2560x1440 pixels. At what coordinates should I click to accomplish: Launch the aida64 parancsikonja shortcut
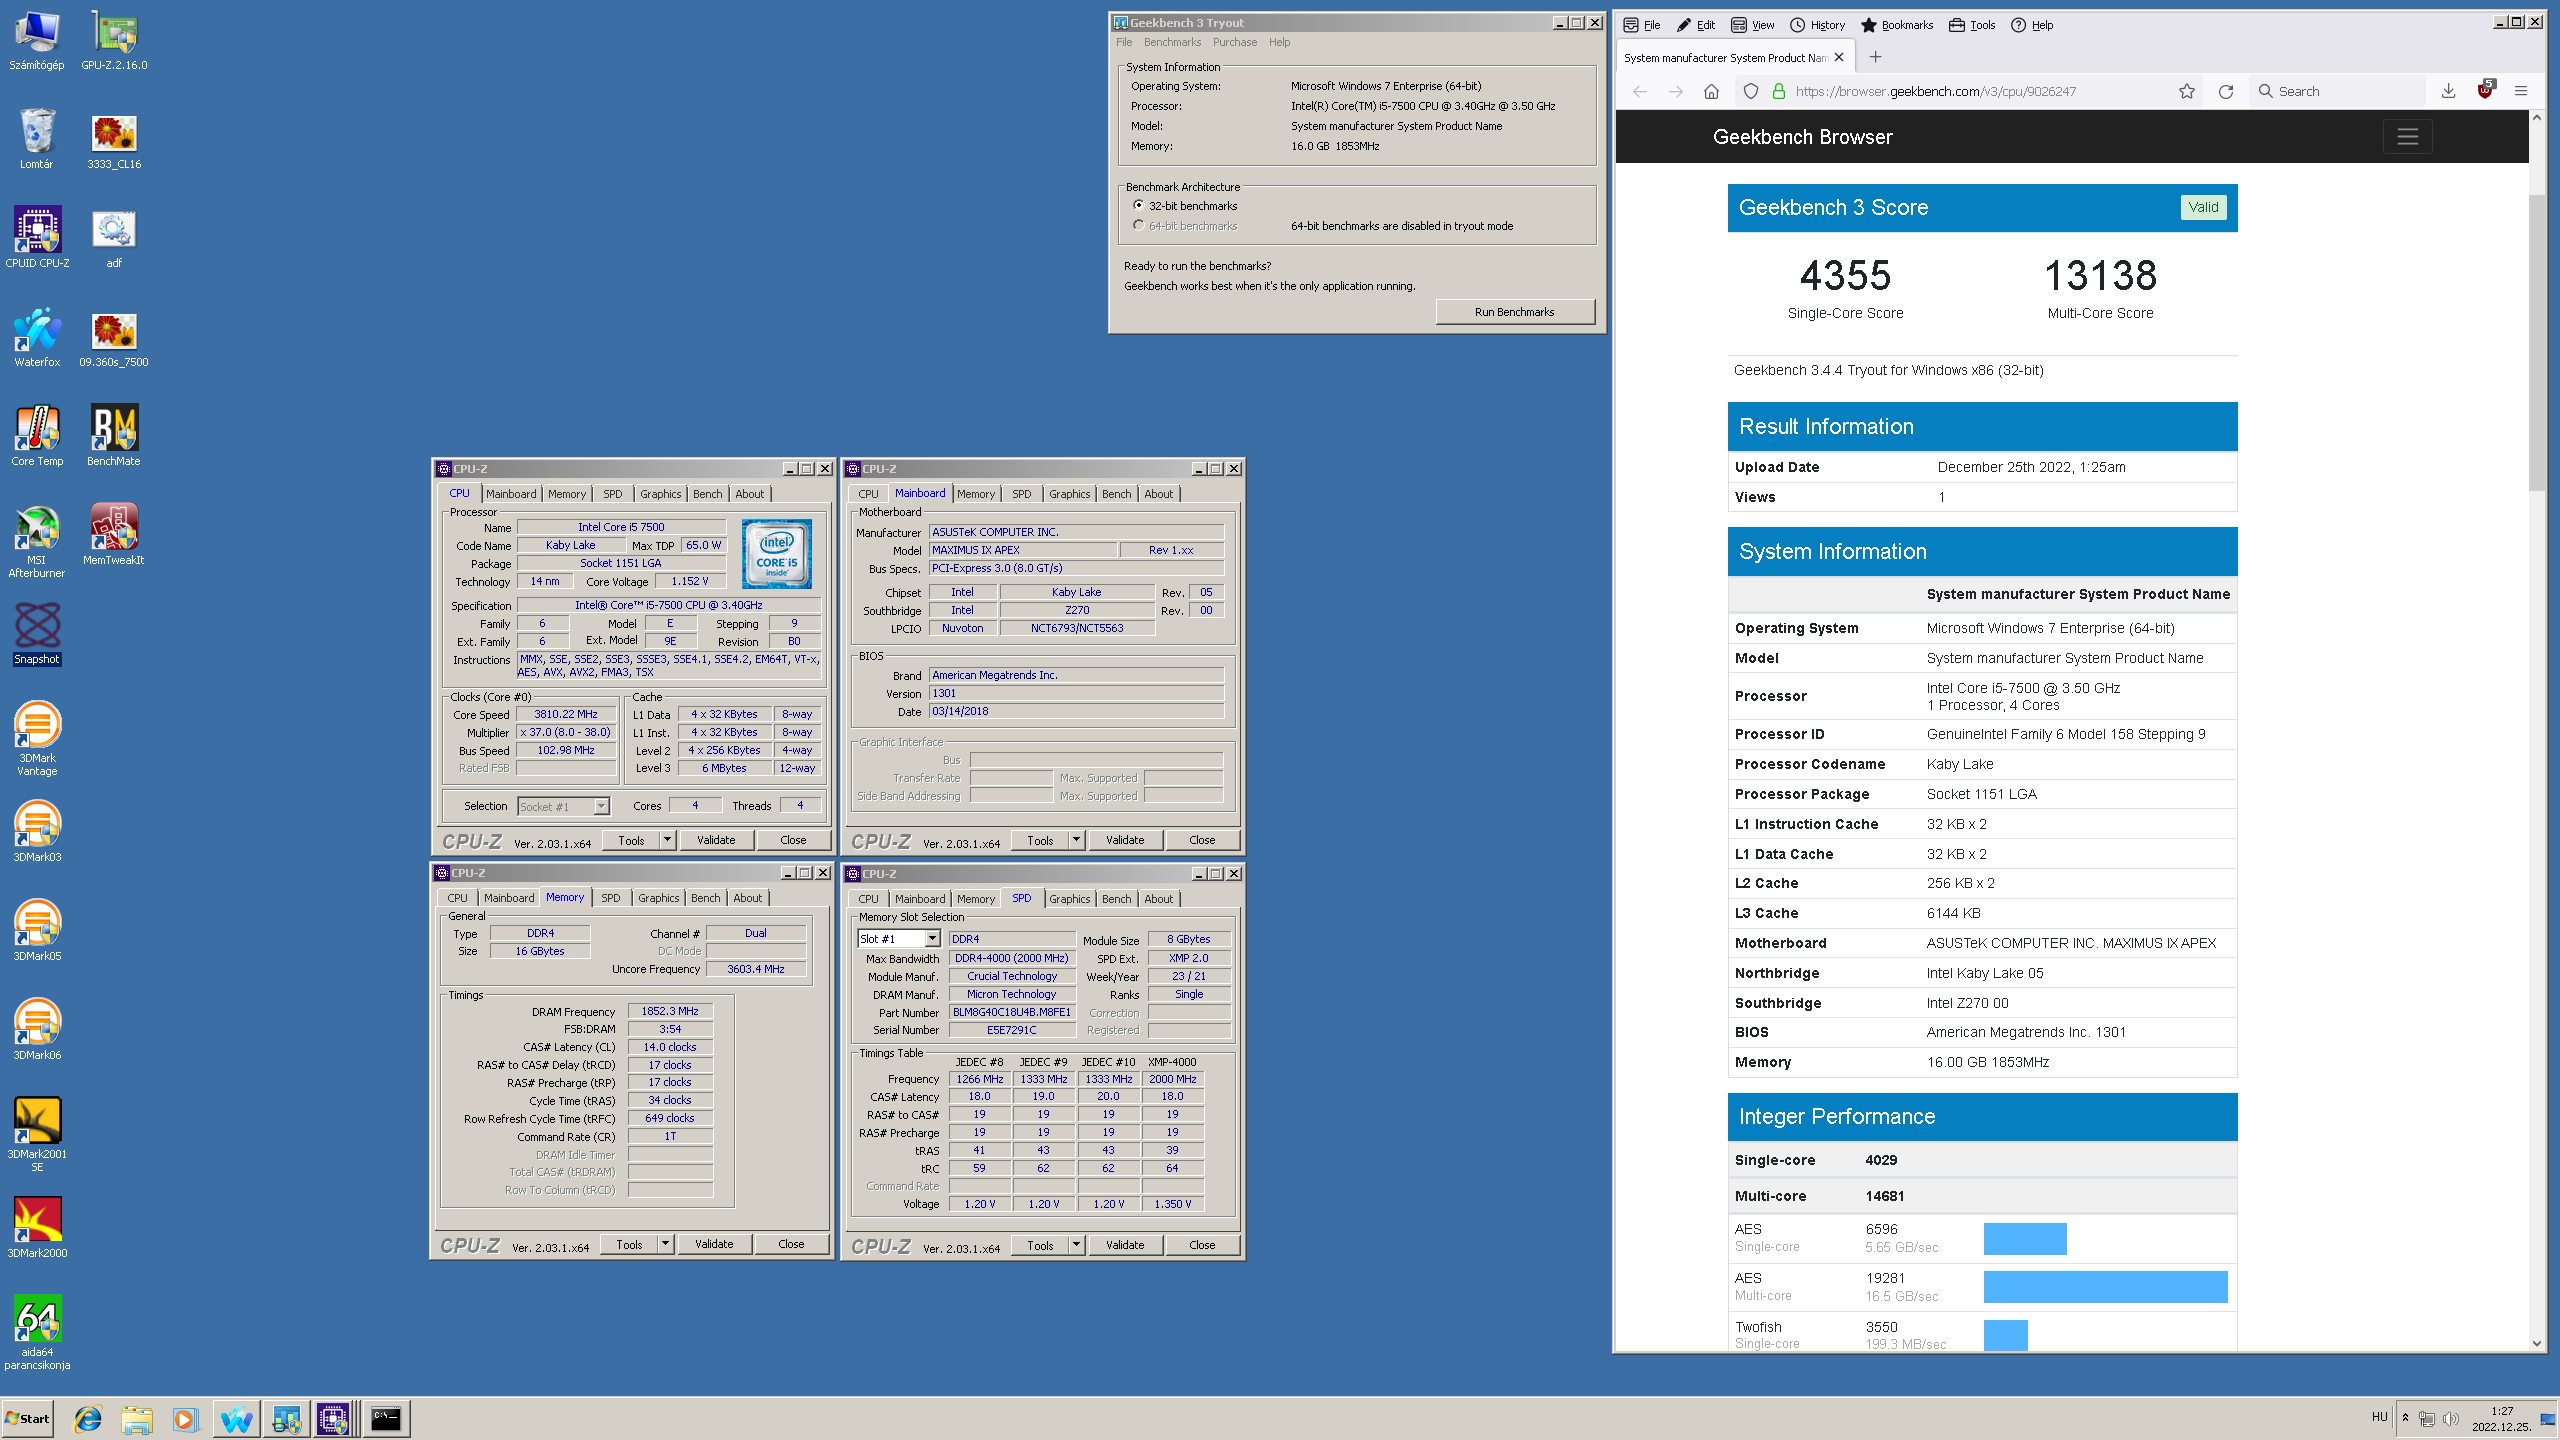[37, 1333]
